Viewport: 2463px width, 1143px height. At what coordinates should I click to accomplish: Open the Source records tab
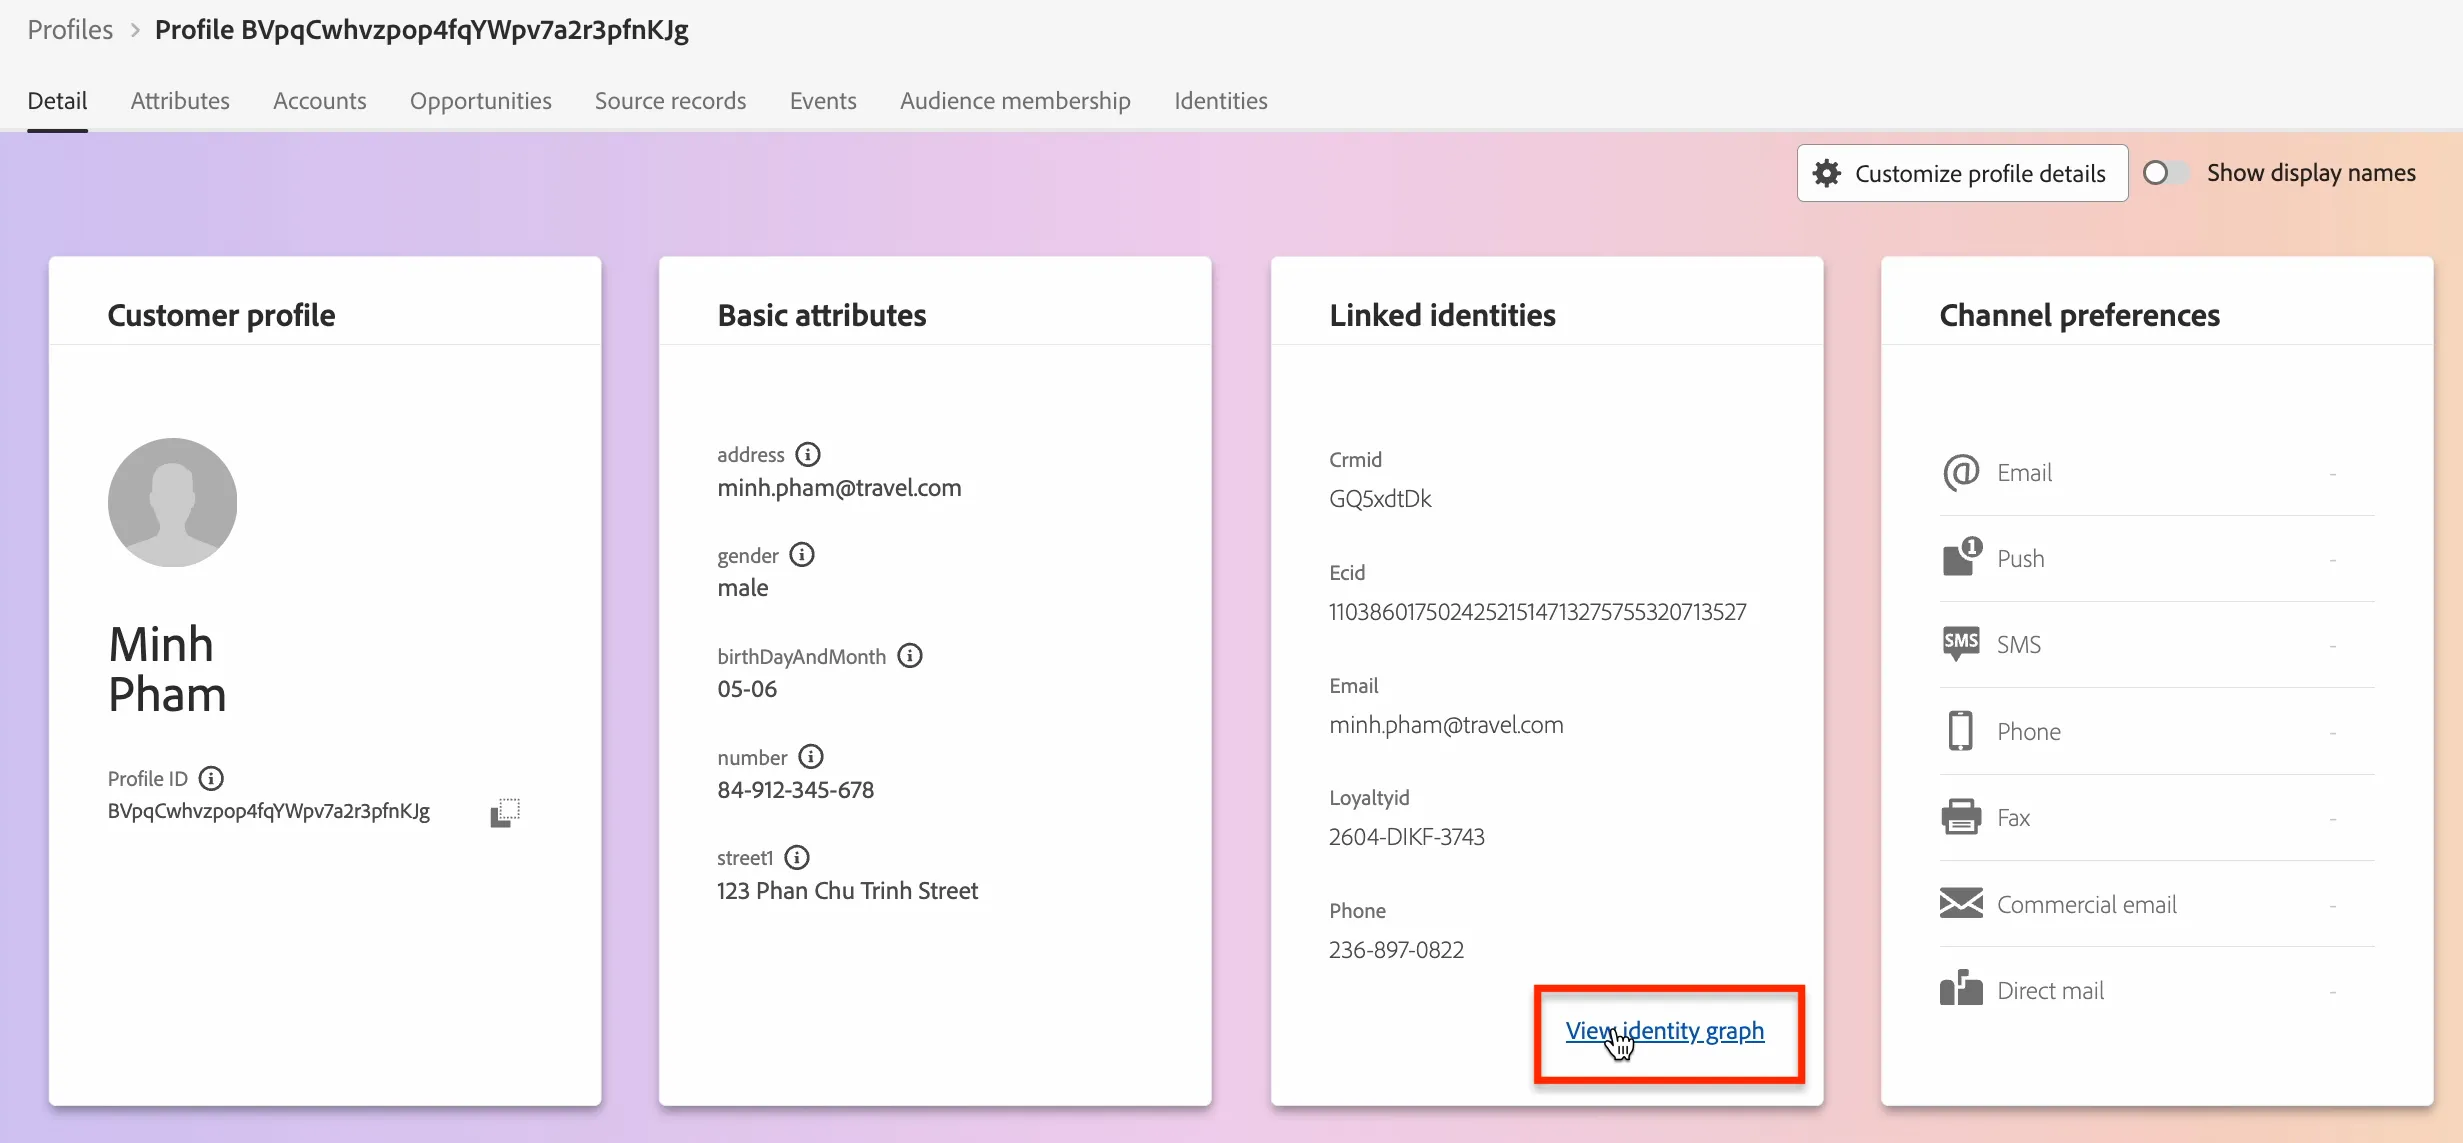(670, 101)
